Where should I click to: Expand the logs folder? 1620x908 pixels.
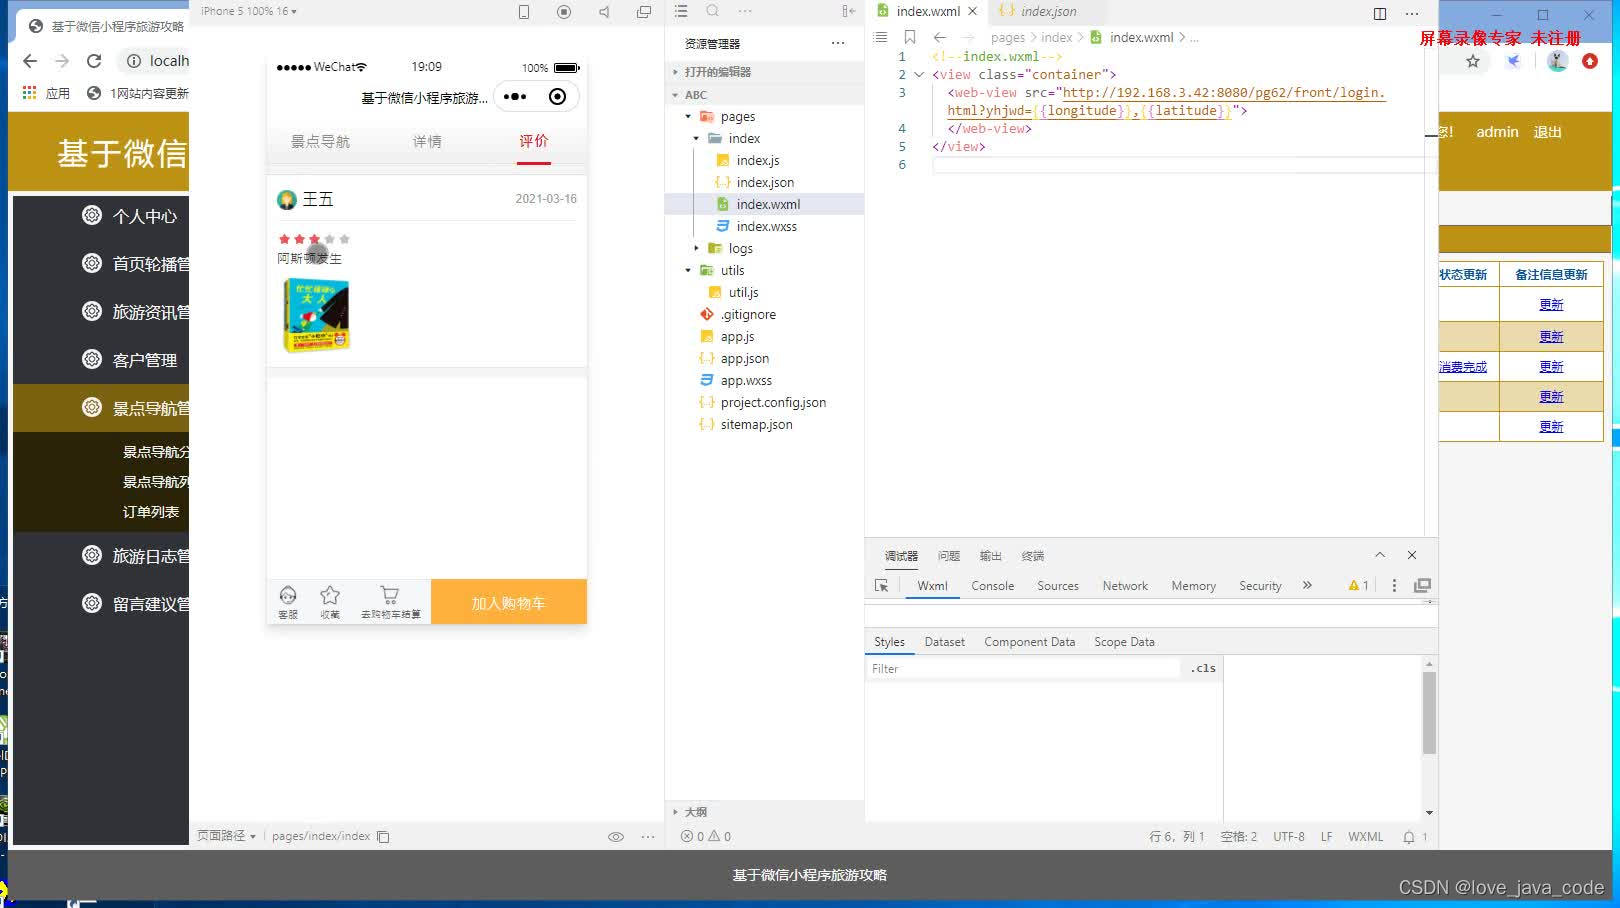click(696, 248)
